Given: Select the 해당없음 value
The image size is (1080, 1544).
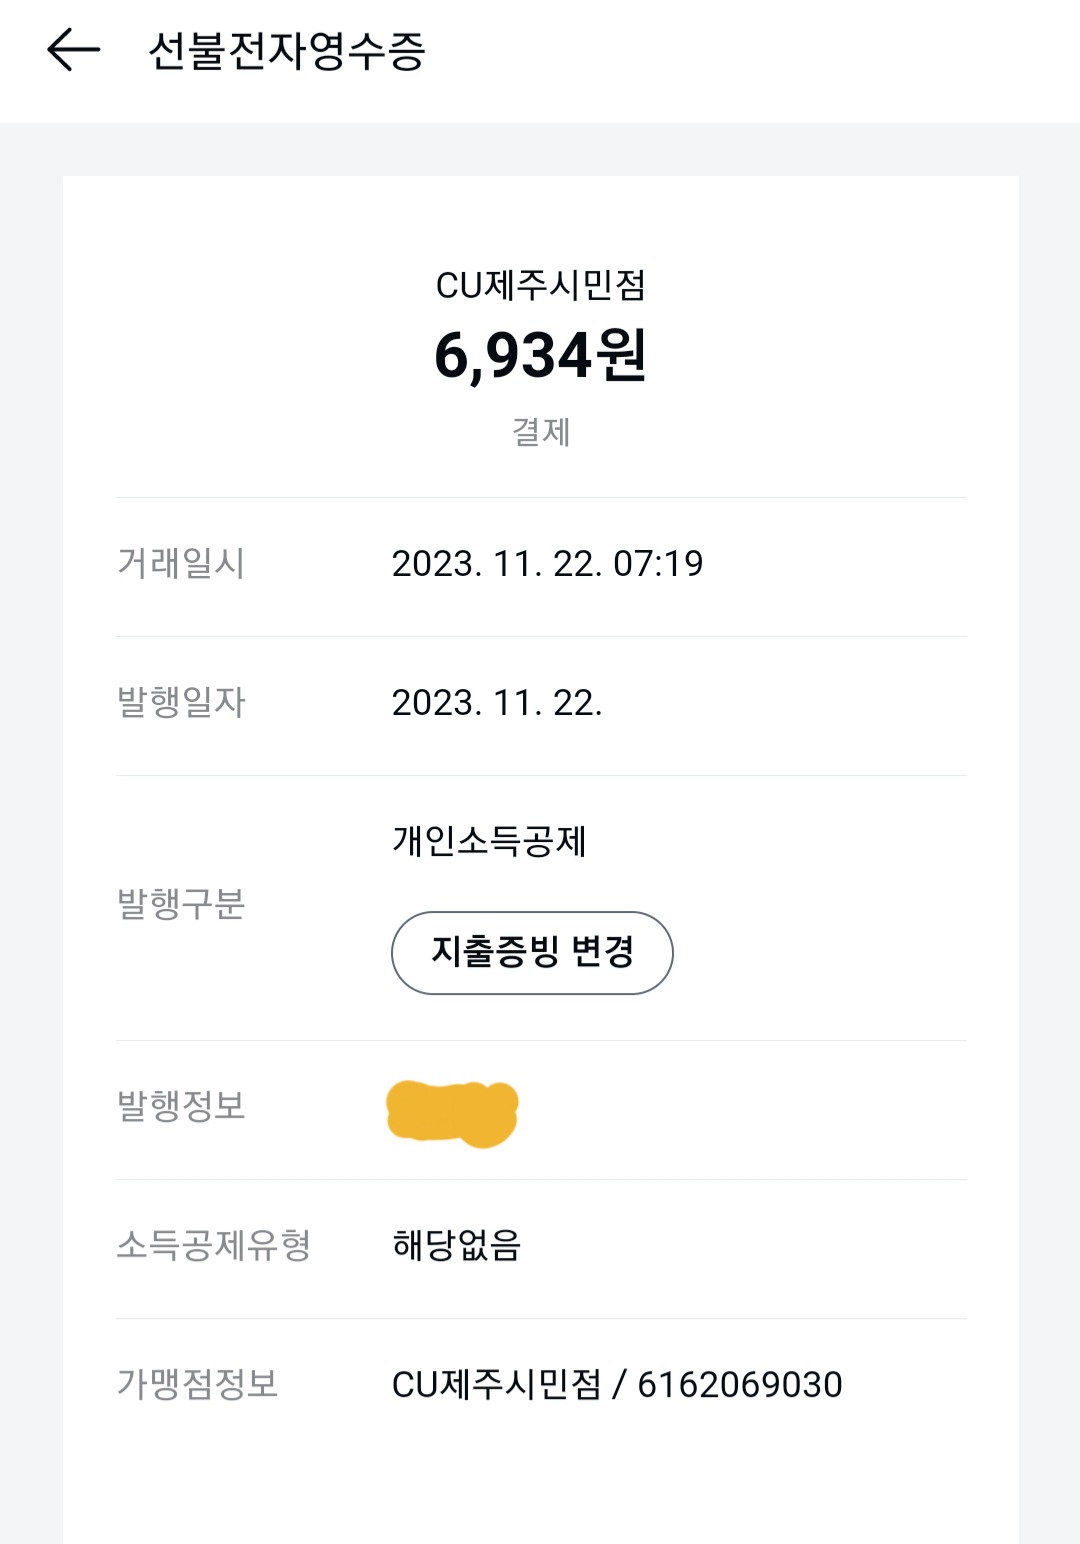Looking at the screenshot, I should pyautogui.click(x=457, y=1246).
